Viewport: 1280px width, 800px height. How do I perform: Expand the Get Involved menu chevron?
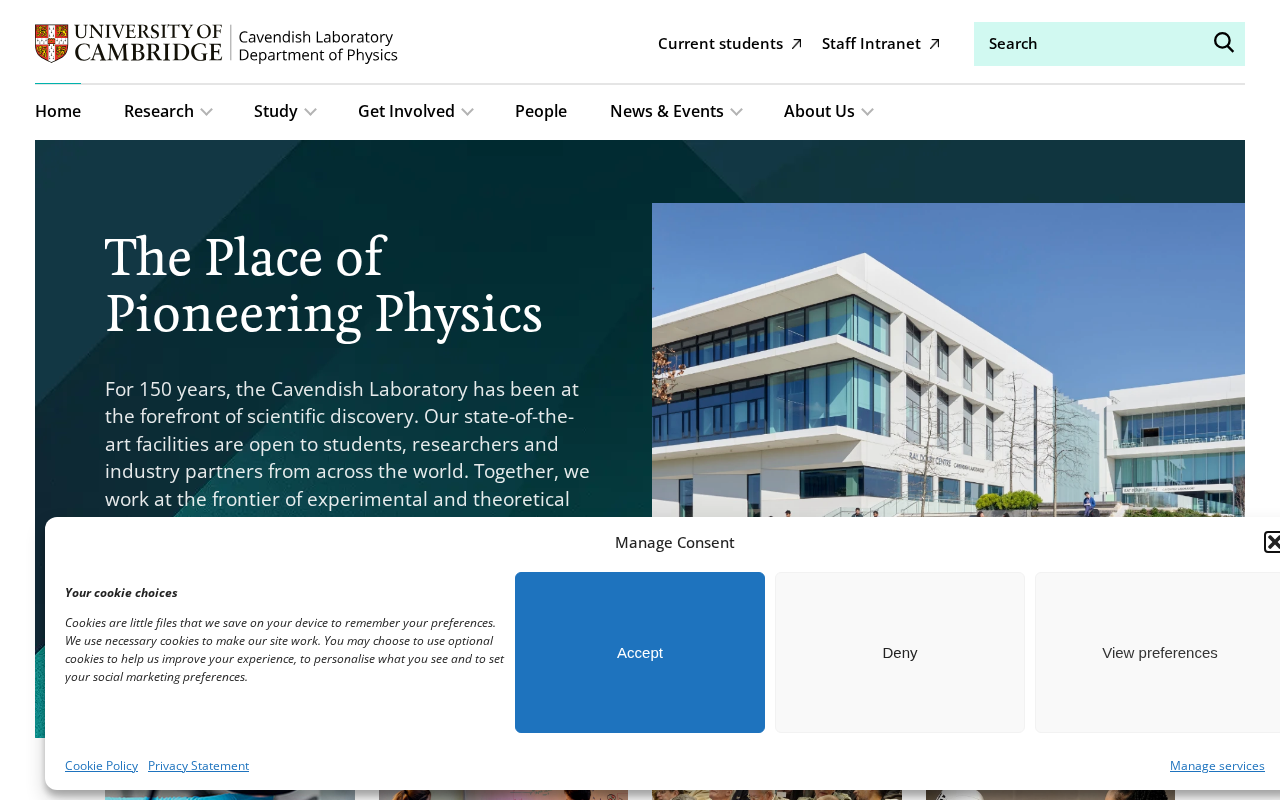point(467,112)
